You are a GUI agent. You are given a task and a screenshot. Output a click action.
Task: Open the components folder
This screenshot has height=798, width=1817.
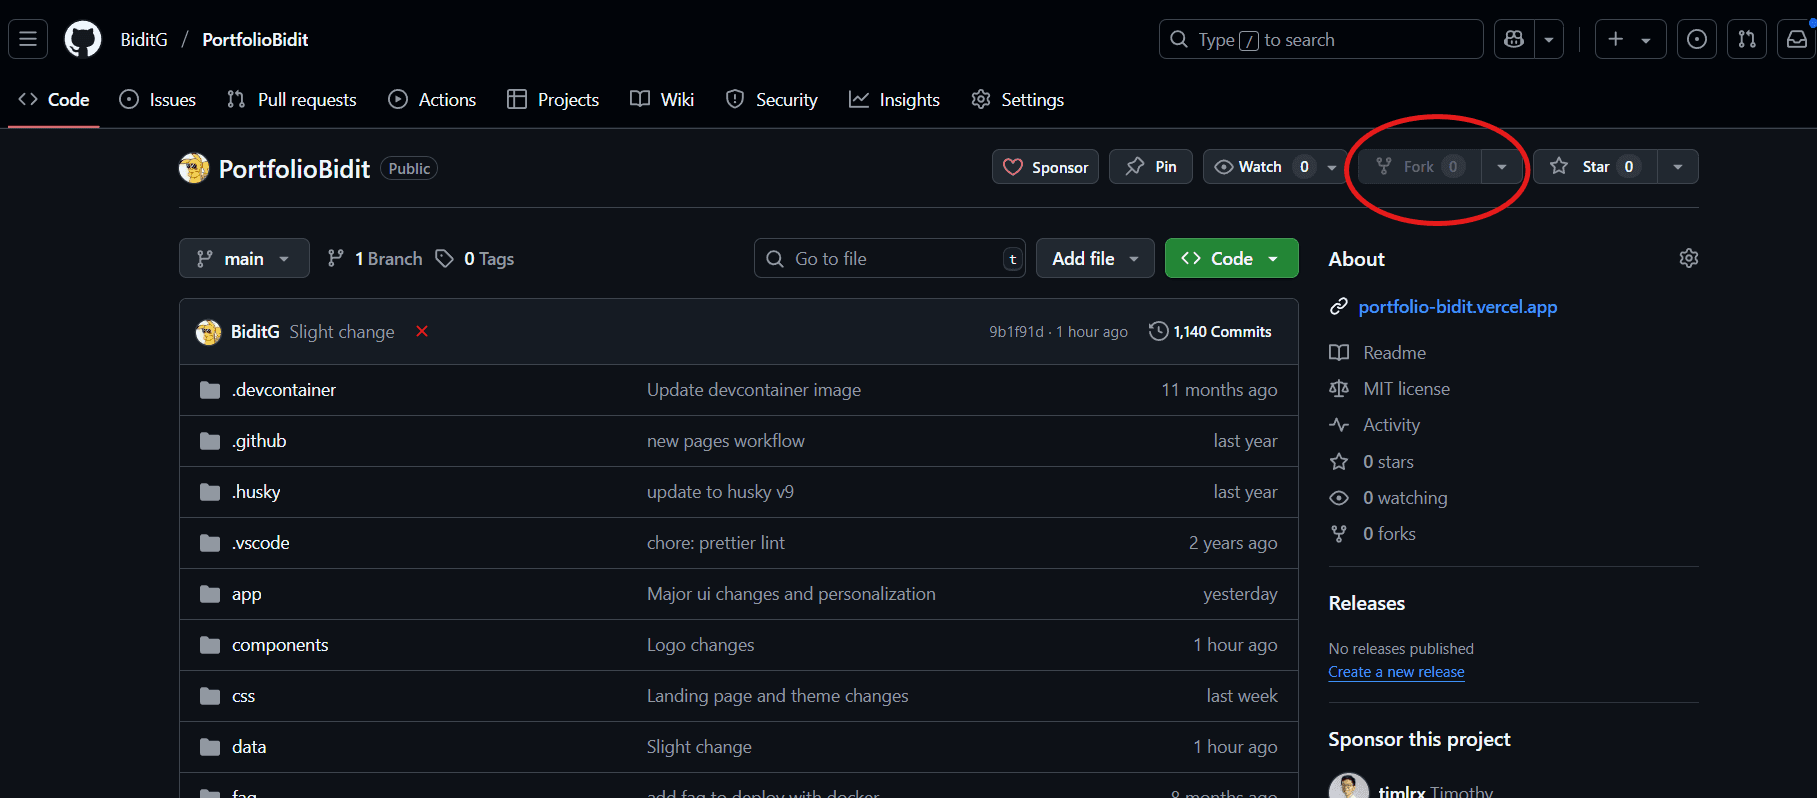point(280,645)
